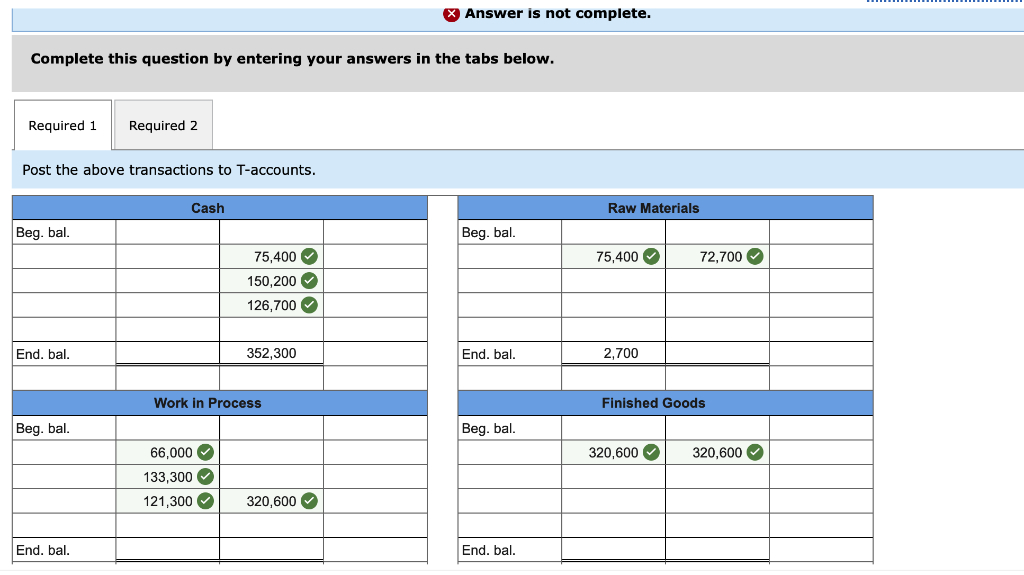The width and height of the screenshot is (1024, 575).
Task: Click the green check next to Cash 150,200
Action: pos(310,281)
